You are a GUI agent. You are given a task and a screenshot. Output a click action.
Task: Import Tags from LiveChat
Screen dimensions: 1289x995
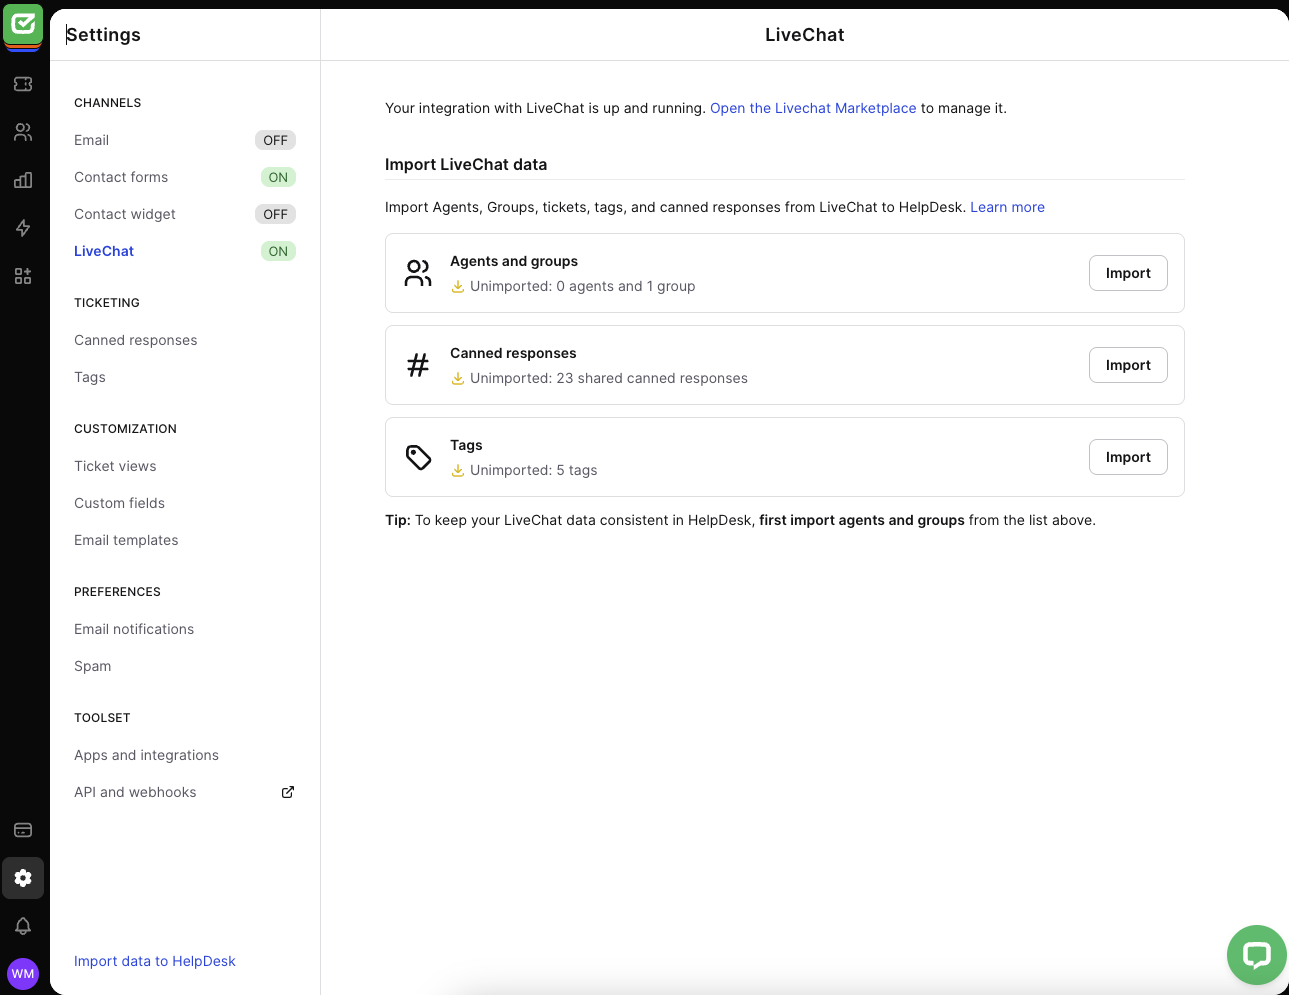tap(1128, 457)
